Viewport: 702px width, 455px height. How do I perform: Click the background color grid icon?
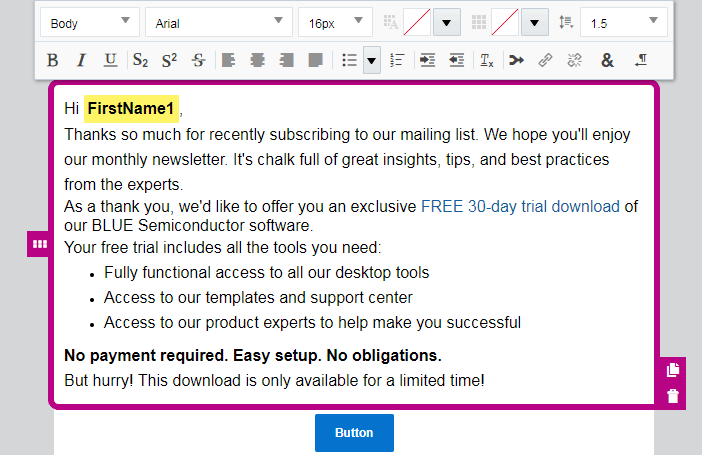479,22
